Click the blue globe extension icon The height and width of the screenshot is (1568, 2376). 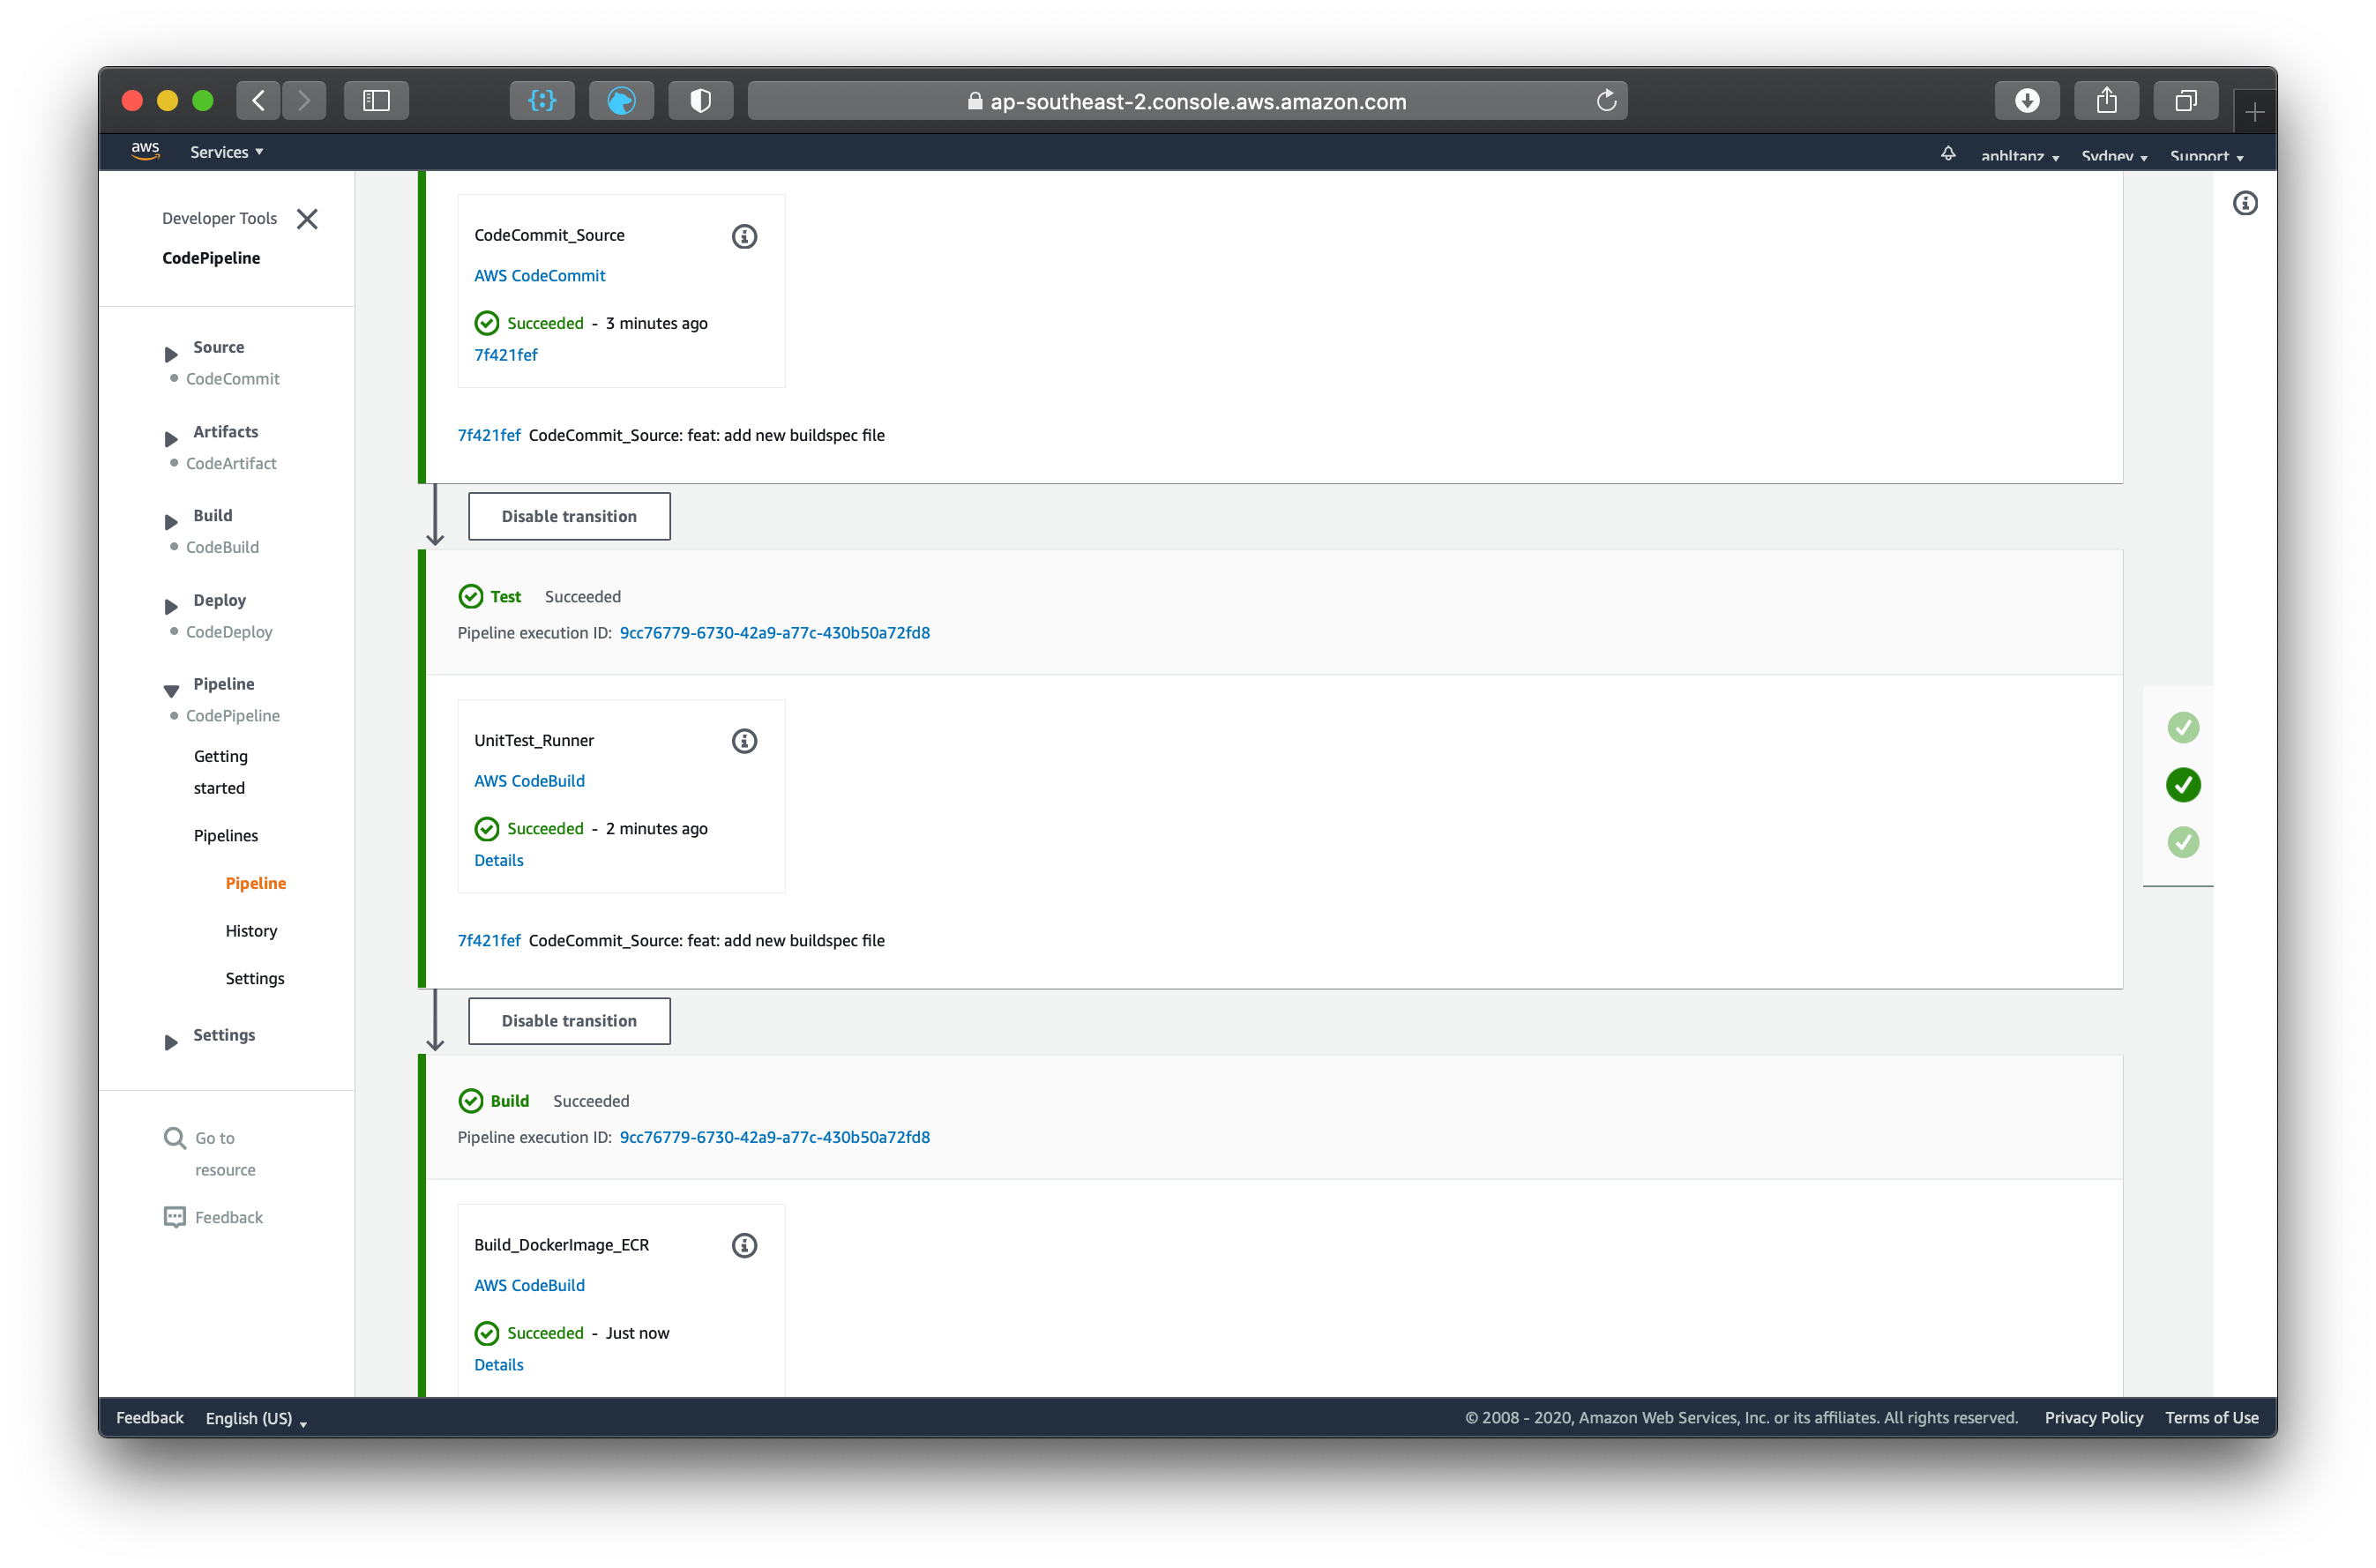pos(621,101)
